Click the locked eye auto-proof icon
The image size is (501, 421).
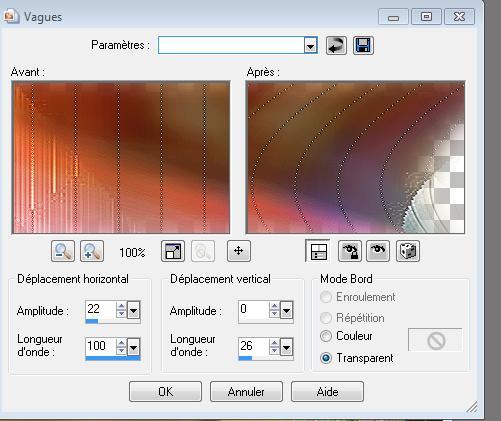[349, 251]
